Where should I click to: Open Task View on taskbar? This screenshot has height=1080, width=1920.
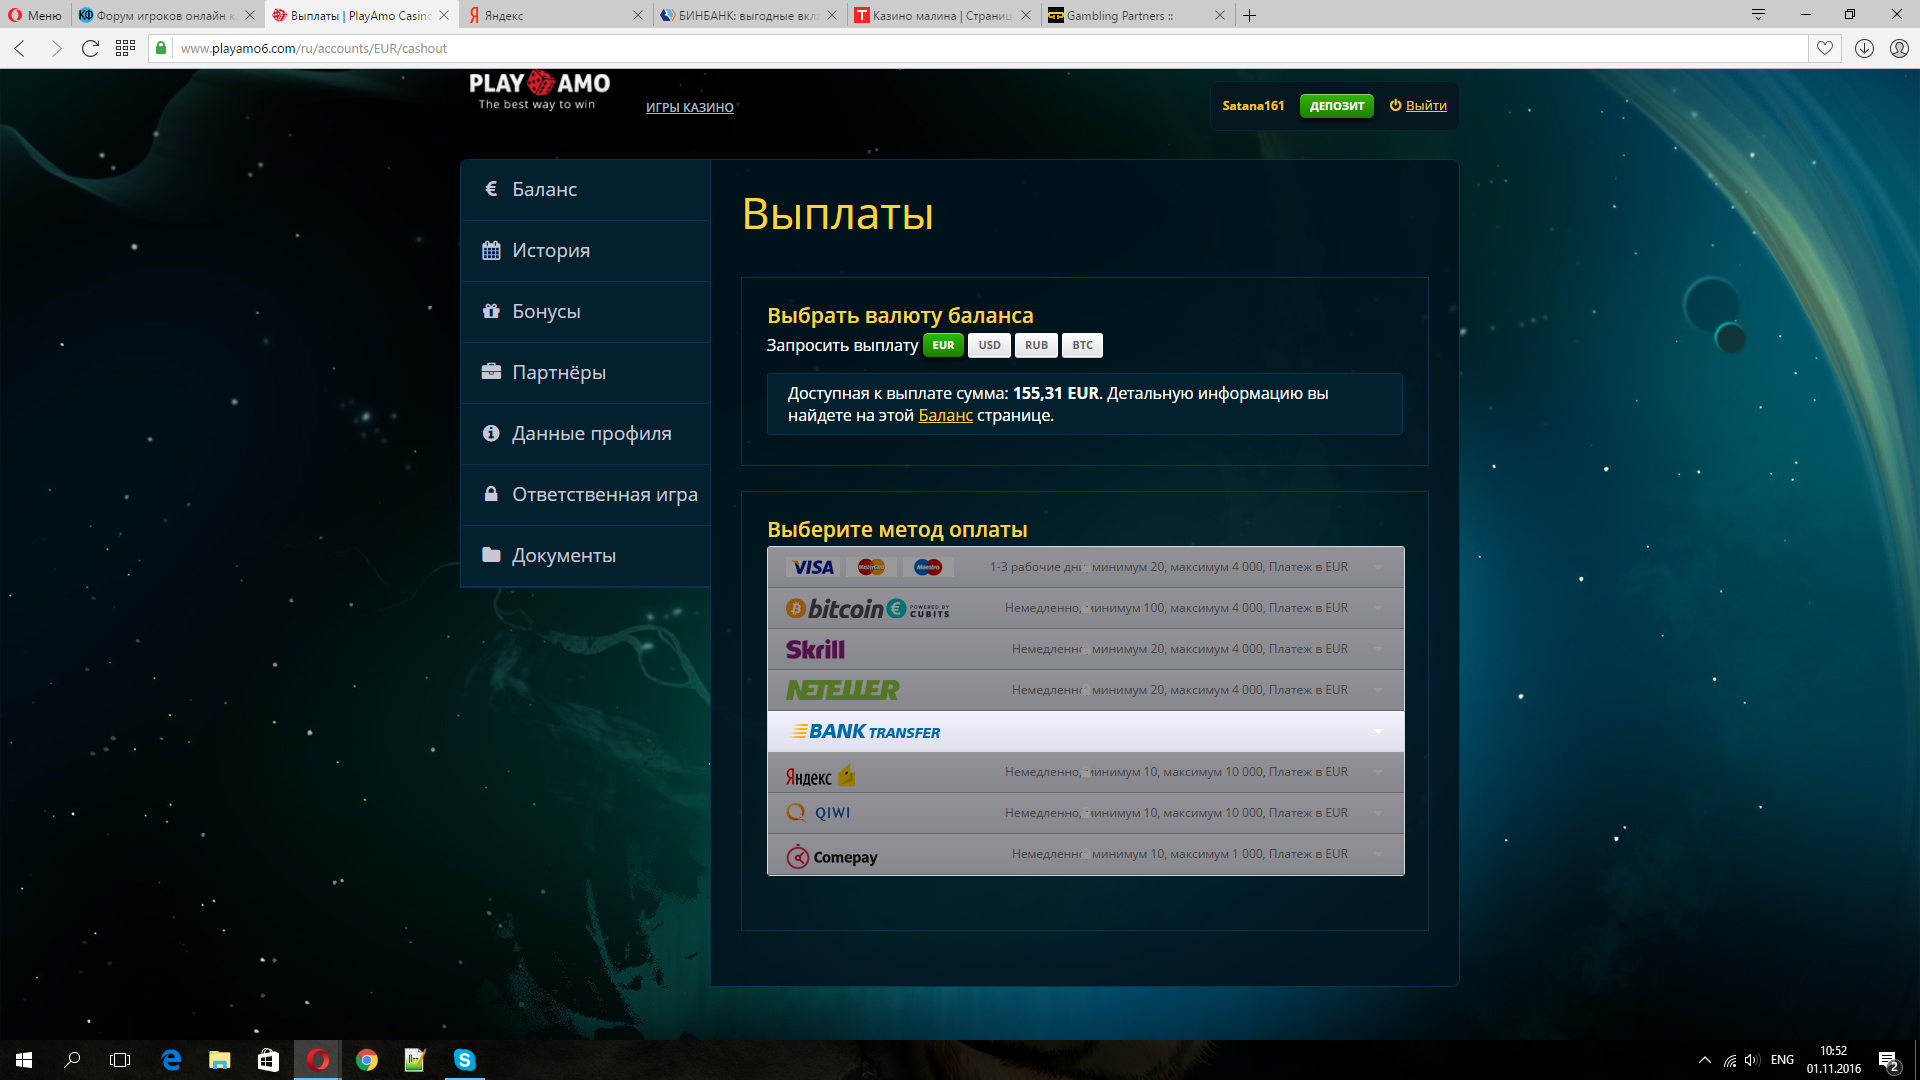tap(120, 1060)
